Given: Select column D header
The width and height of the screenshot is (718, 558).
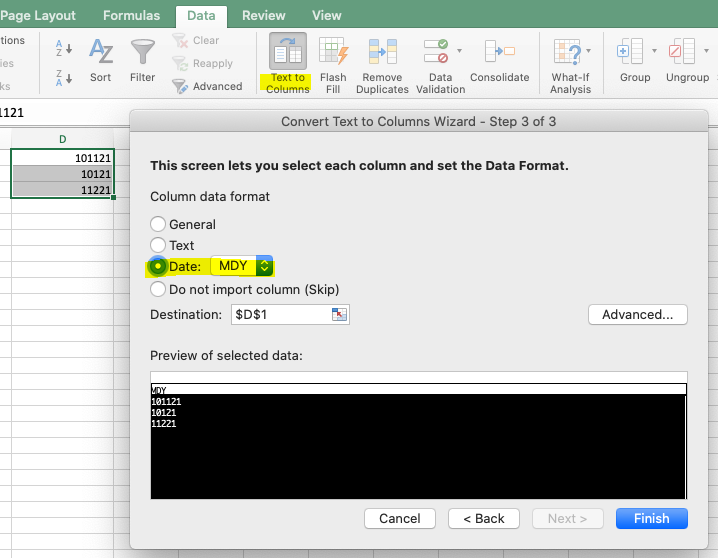Looking at the screenshot, I should pyautogui.click(x=63, y=139).
